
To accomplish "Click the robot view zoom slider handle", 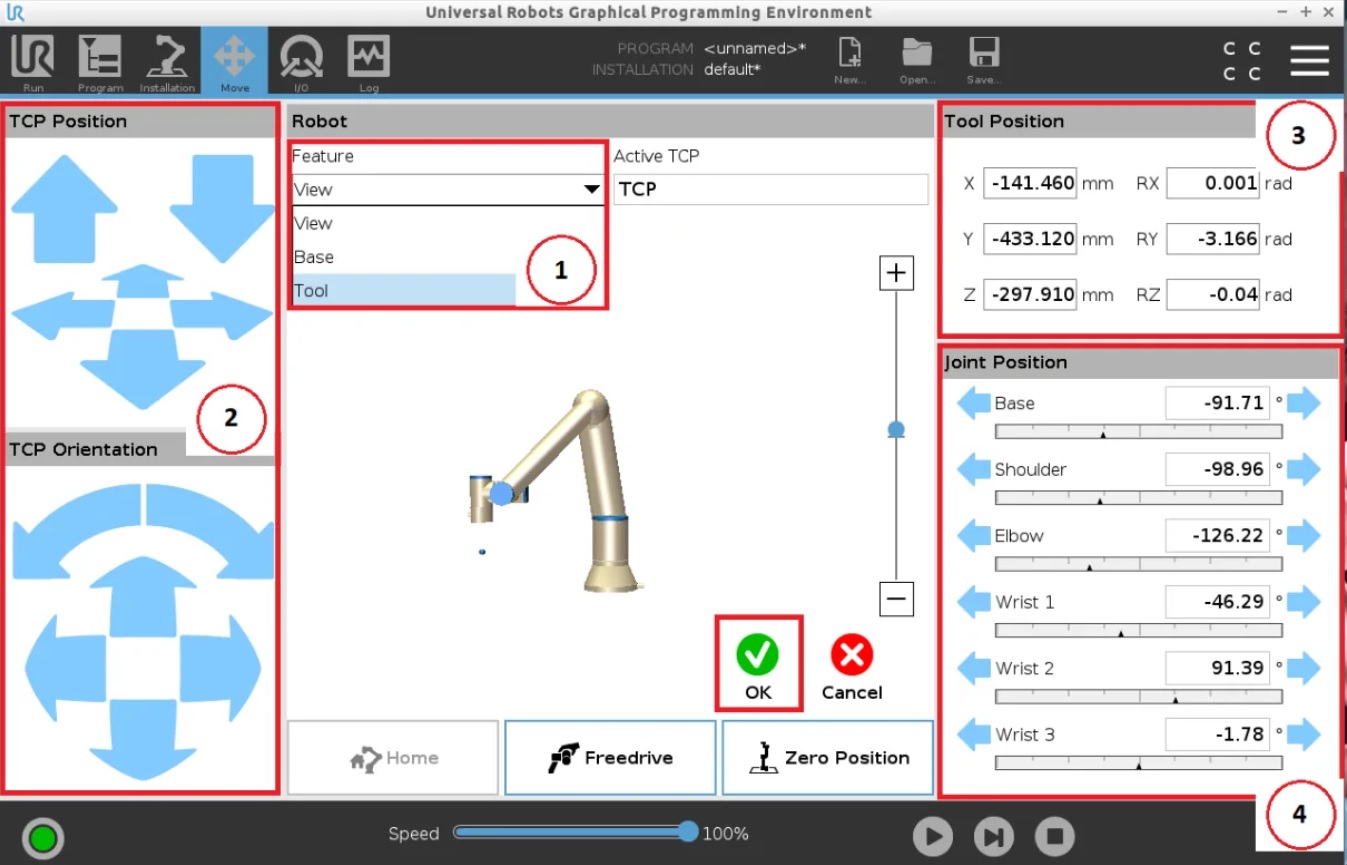I will (x=896, y=429).
